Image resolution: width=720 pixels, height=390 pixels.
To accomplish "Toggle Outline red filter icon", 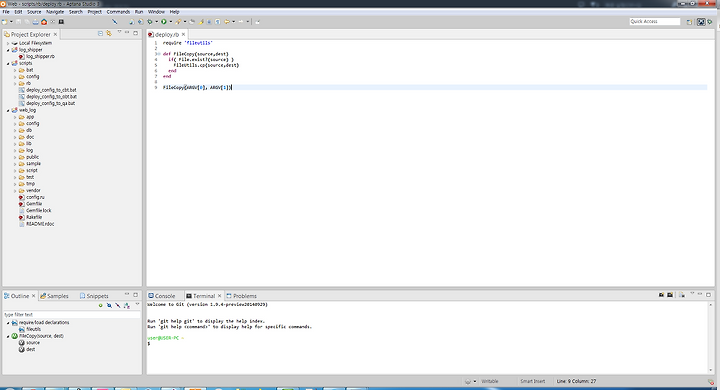I will [x=118, y=305].
